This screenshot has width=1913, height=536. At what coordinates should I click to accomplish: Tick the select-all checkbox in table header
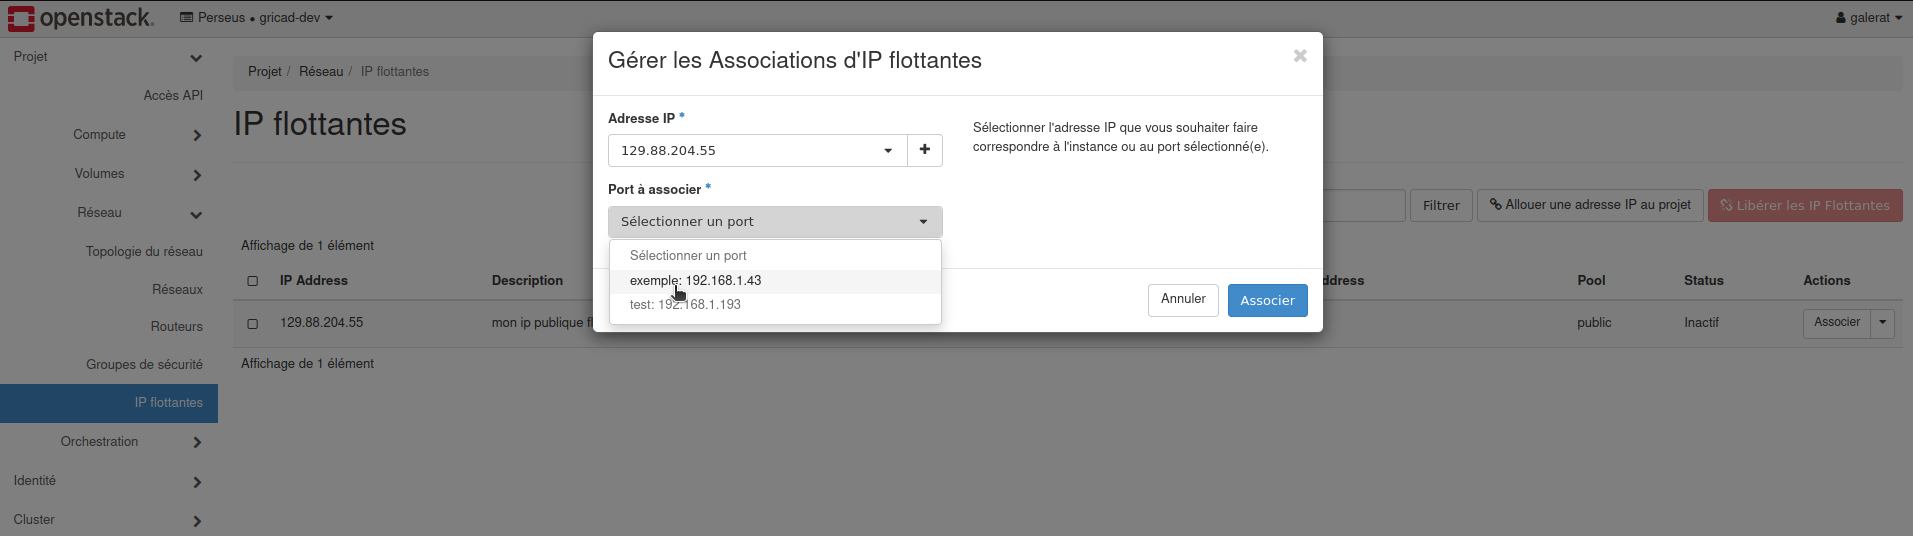(x=253, y=281)
